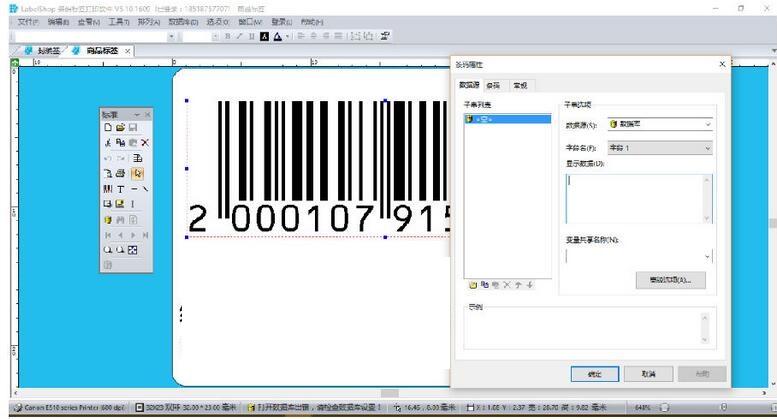Select the Text tool in toolbox
The image size is (777, 419).
click(121, 188)
